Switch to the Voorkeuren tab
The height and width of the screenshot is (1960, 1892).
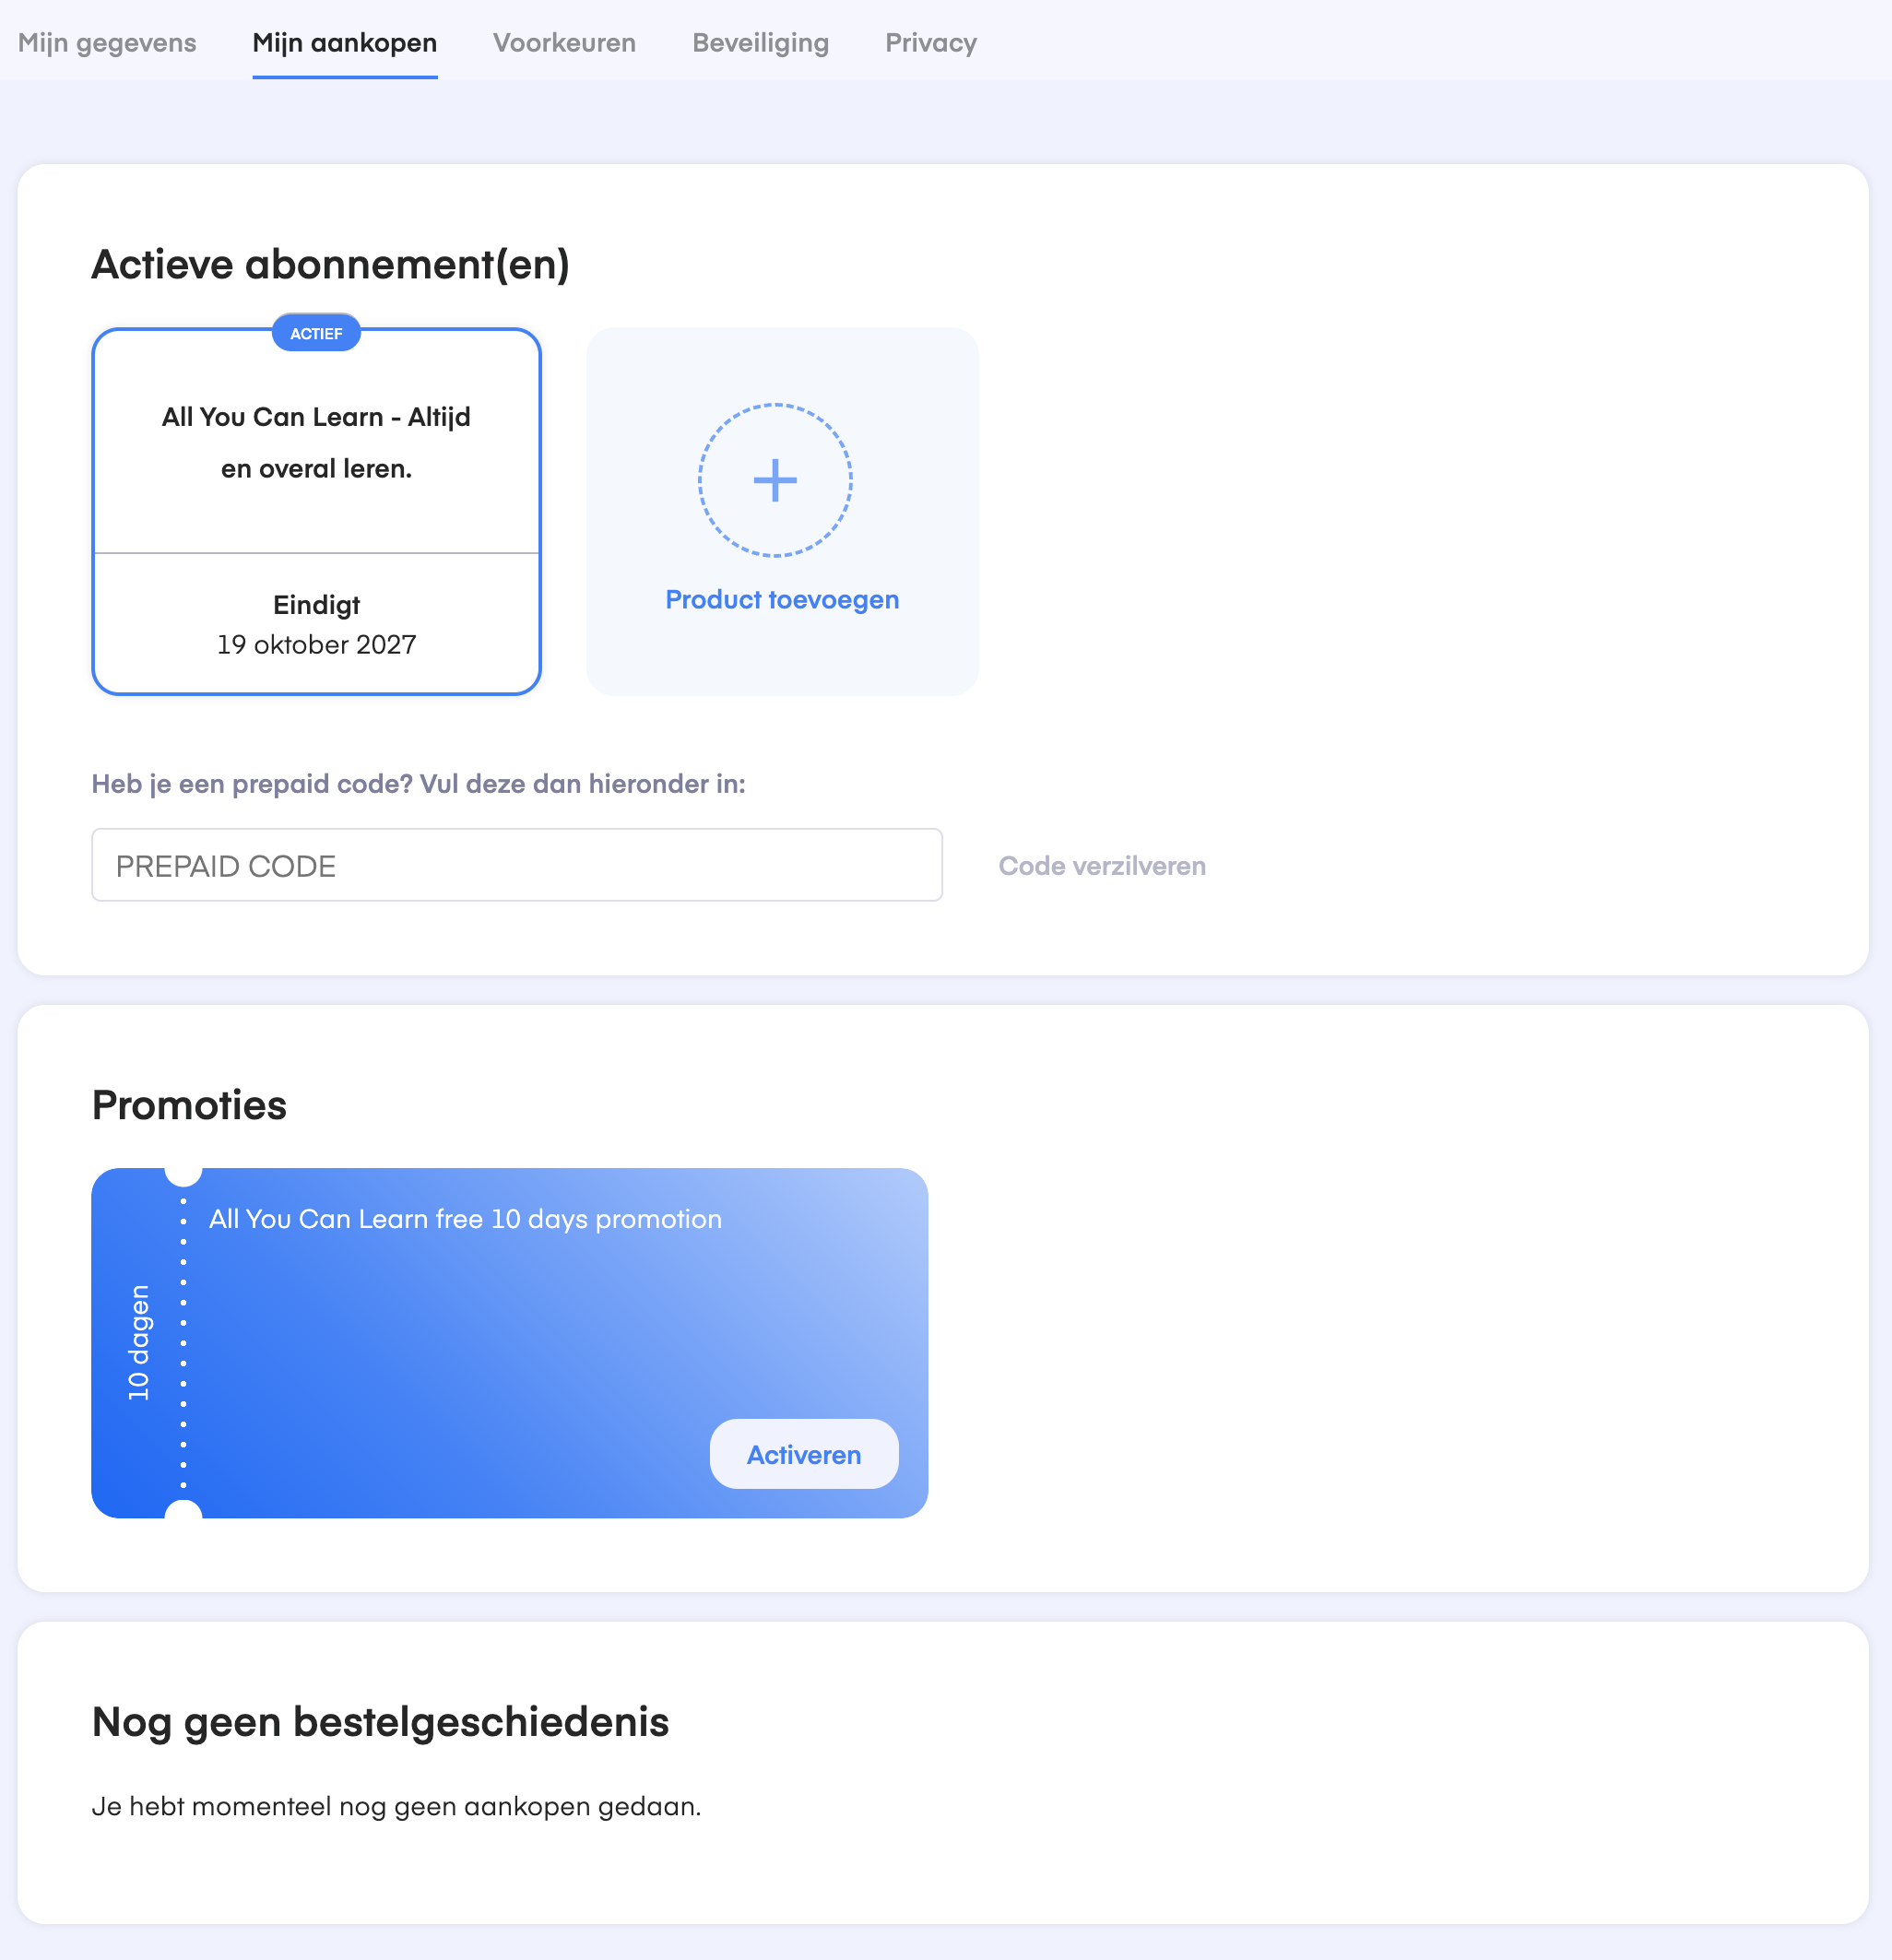(x=564, y=43)
